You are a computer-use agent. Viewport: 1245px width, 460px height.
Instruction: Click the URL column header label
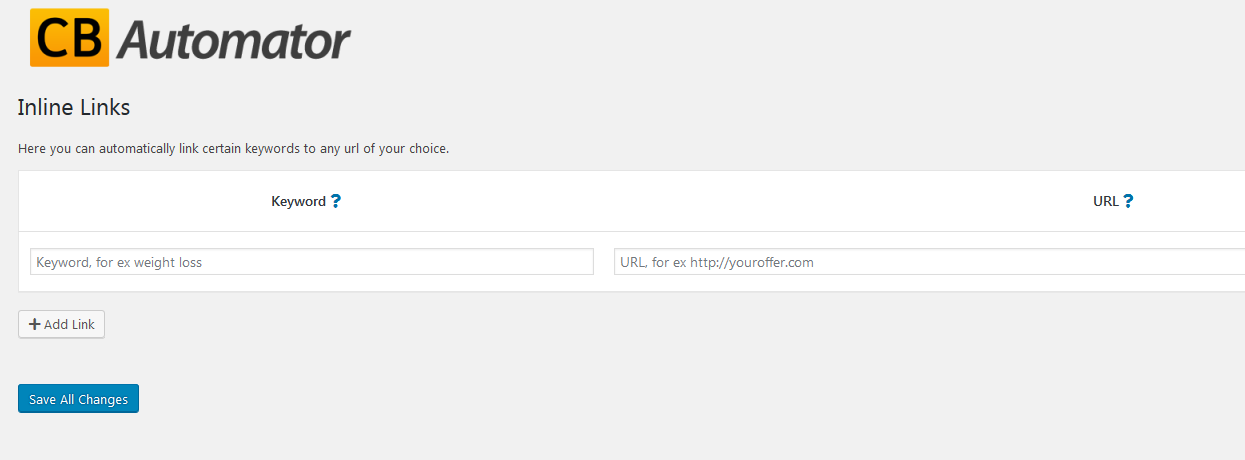click(1105, 201)
